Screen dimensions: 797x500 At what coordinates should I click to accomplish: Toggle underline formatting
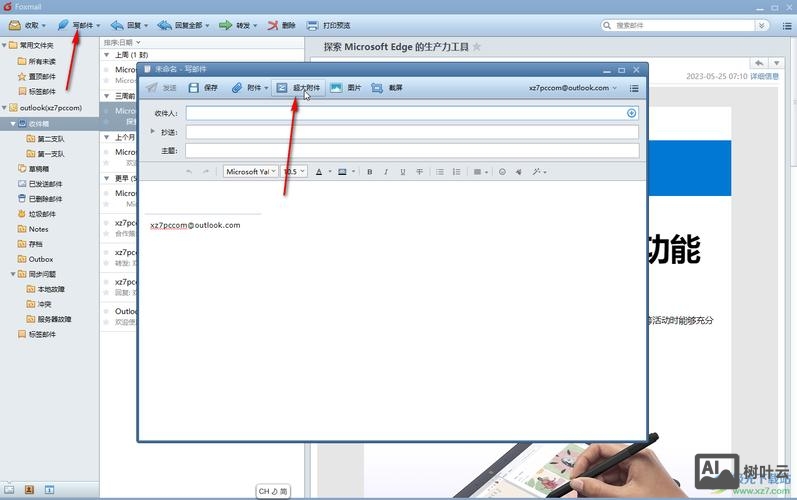[403, 172]
